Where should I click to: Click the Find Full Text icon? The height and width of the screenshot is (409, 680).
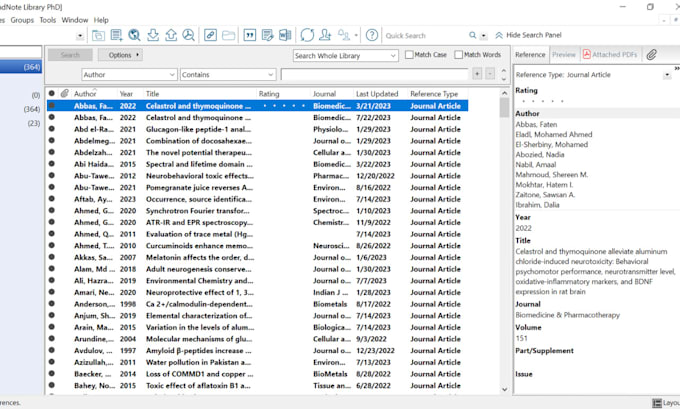coord(188,35)
